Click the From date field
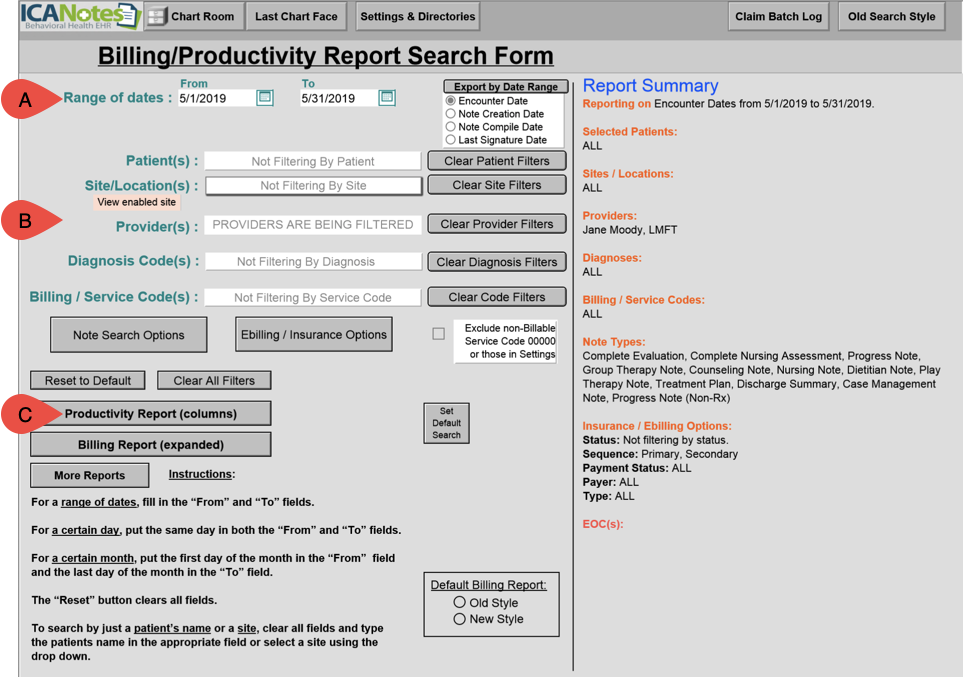 (216, 98)
